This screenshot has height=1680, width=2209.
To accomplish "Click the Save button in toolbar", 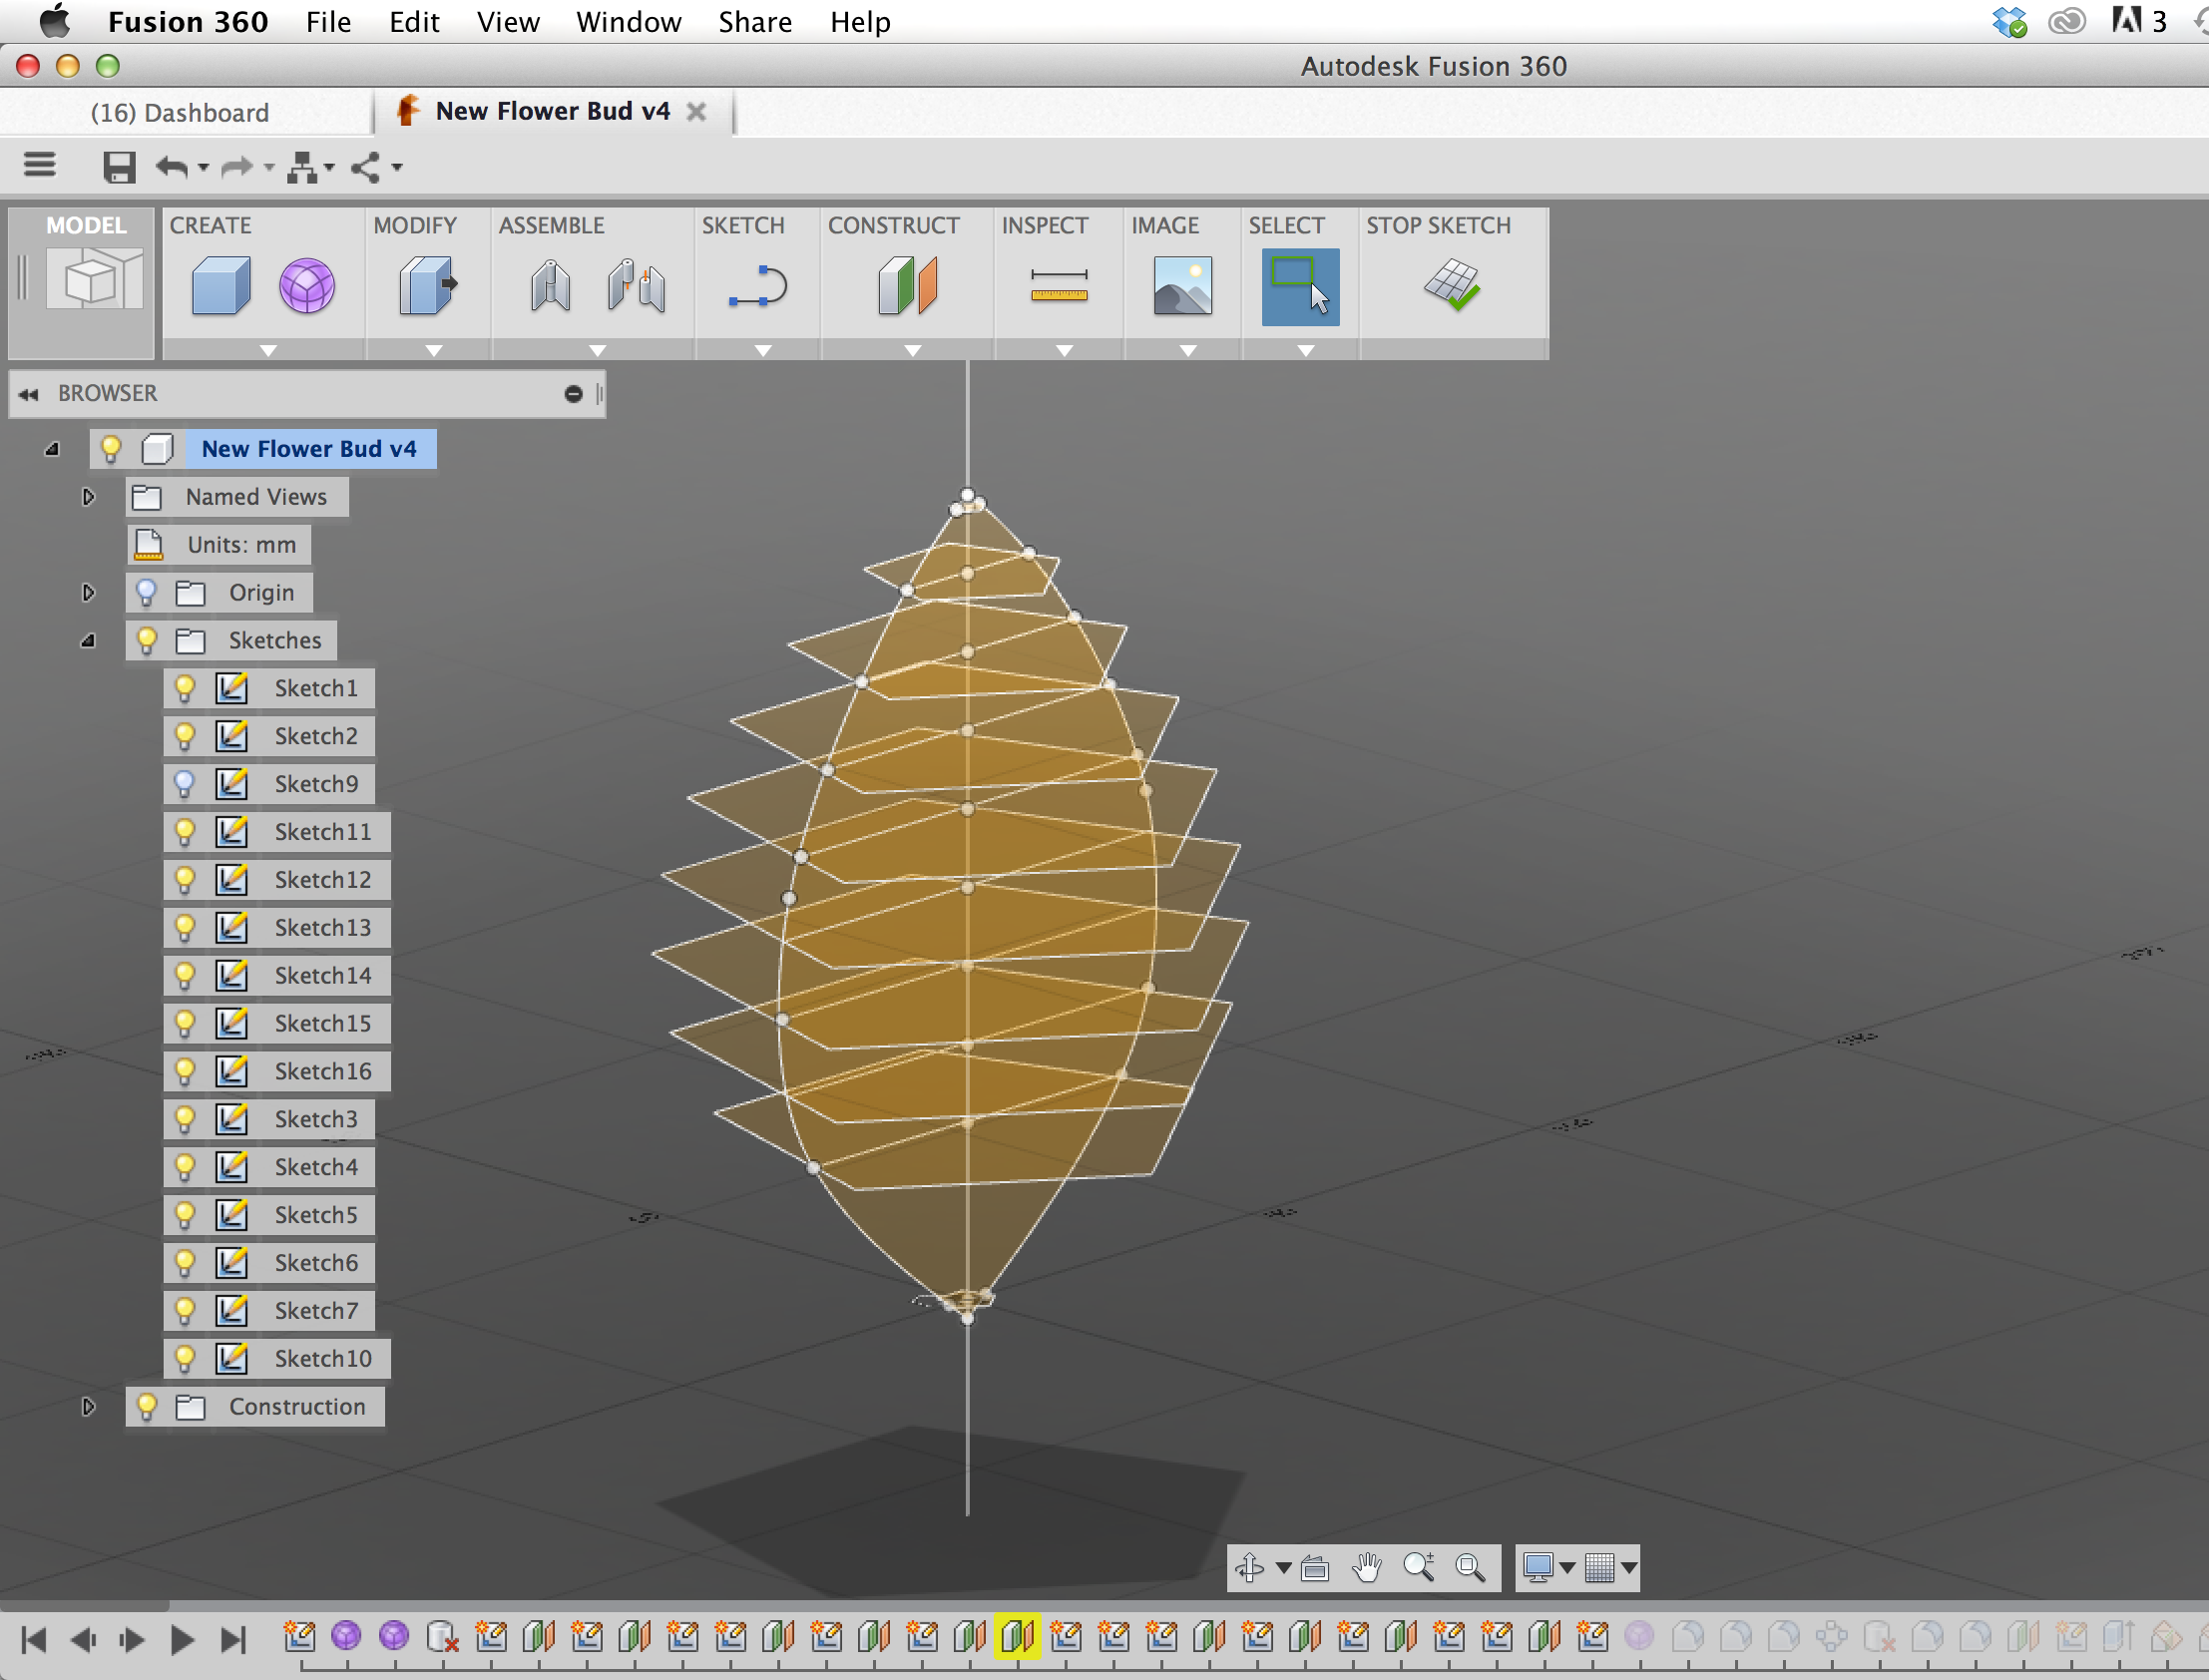I will point(117,165).
